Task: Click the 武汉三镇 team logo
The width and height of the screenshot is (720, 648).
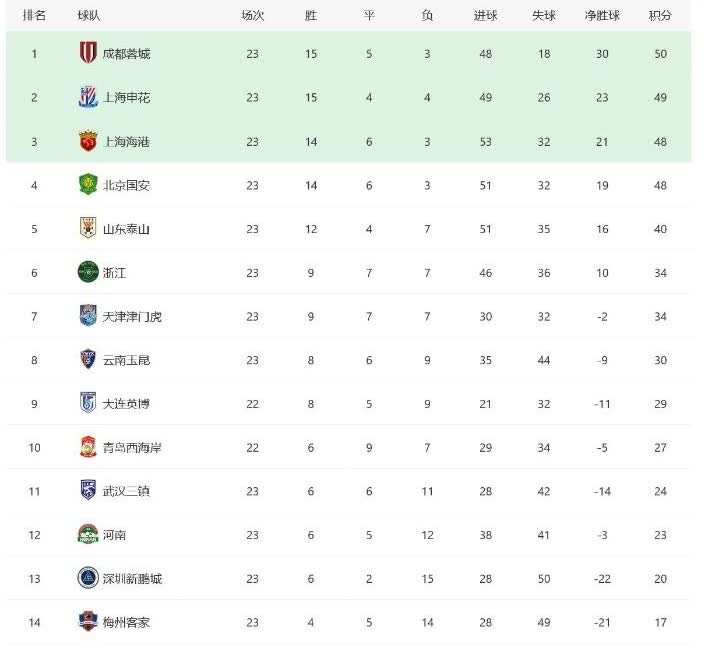Action: coord(88,490)
